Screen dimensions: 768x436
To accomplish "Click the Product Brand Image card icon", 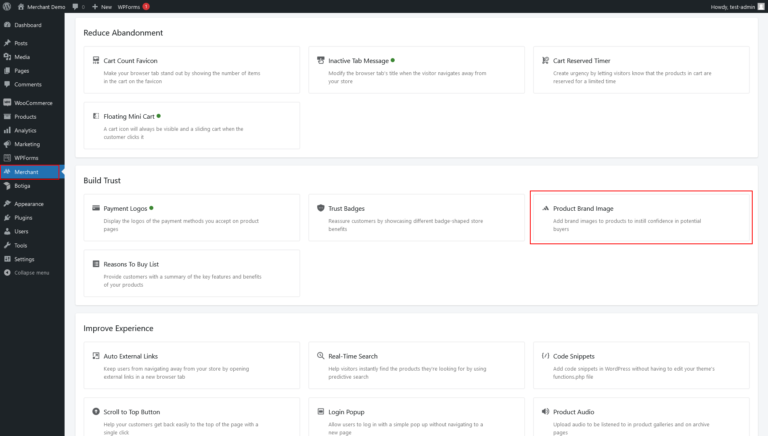I will pos(546,208).
